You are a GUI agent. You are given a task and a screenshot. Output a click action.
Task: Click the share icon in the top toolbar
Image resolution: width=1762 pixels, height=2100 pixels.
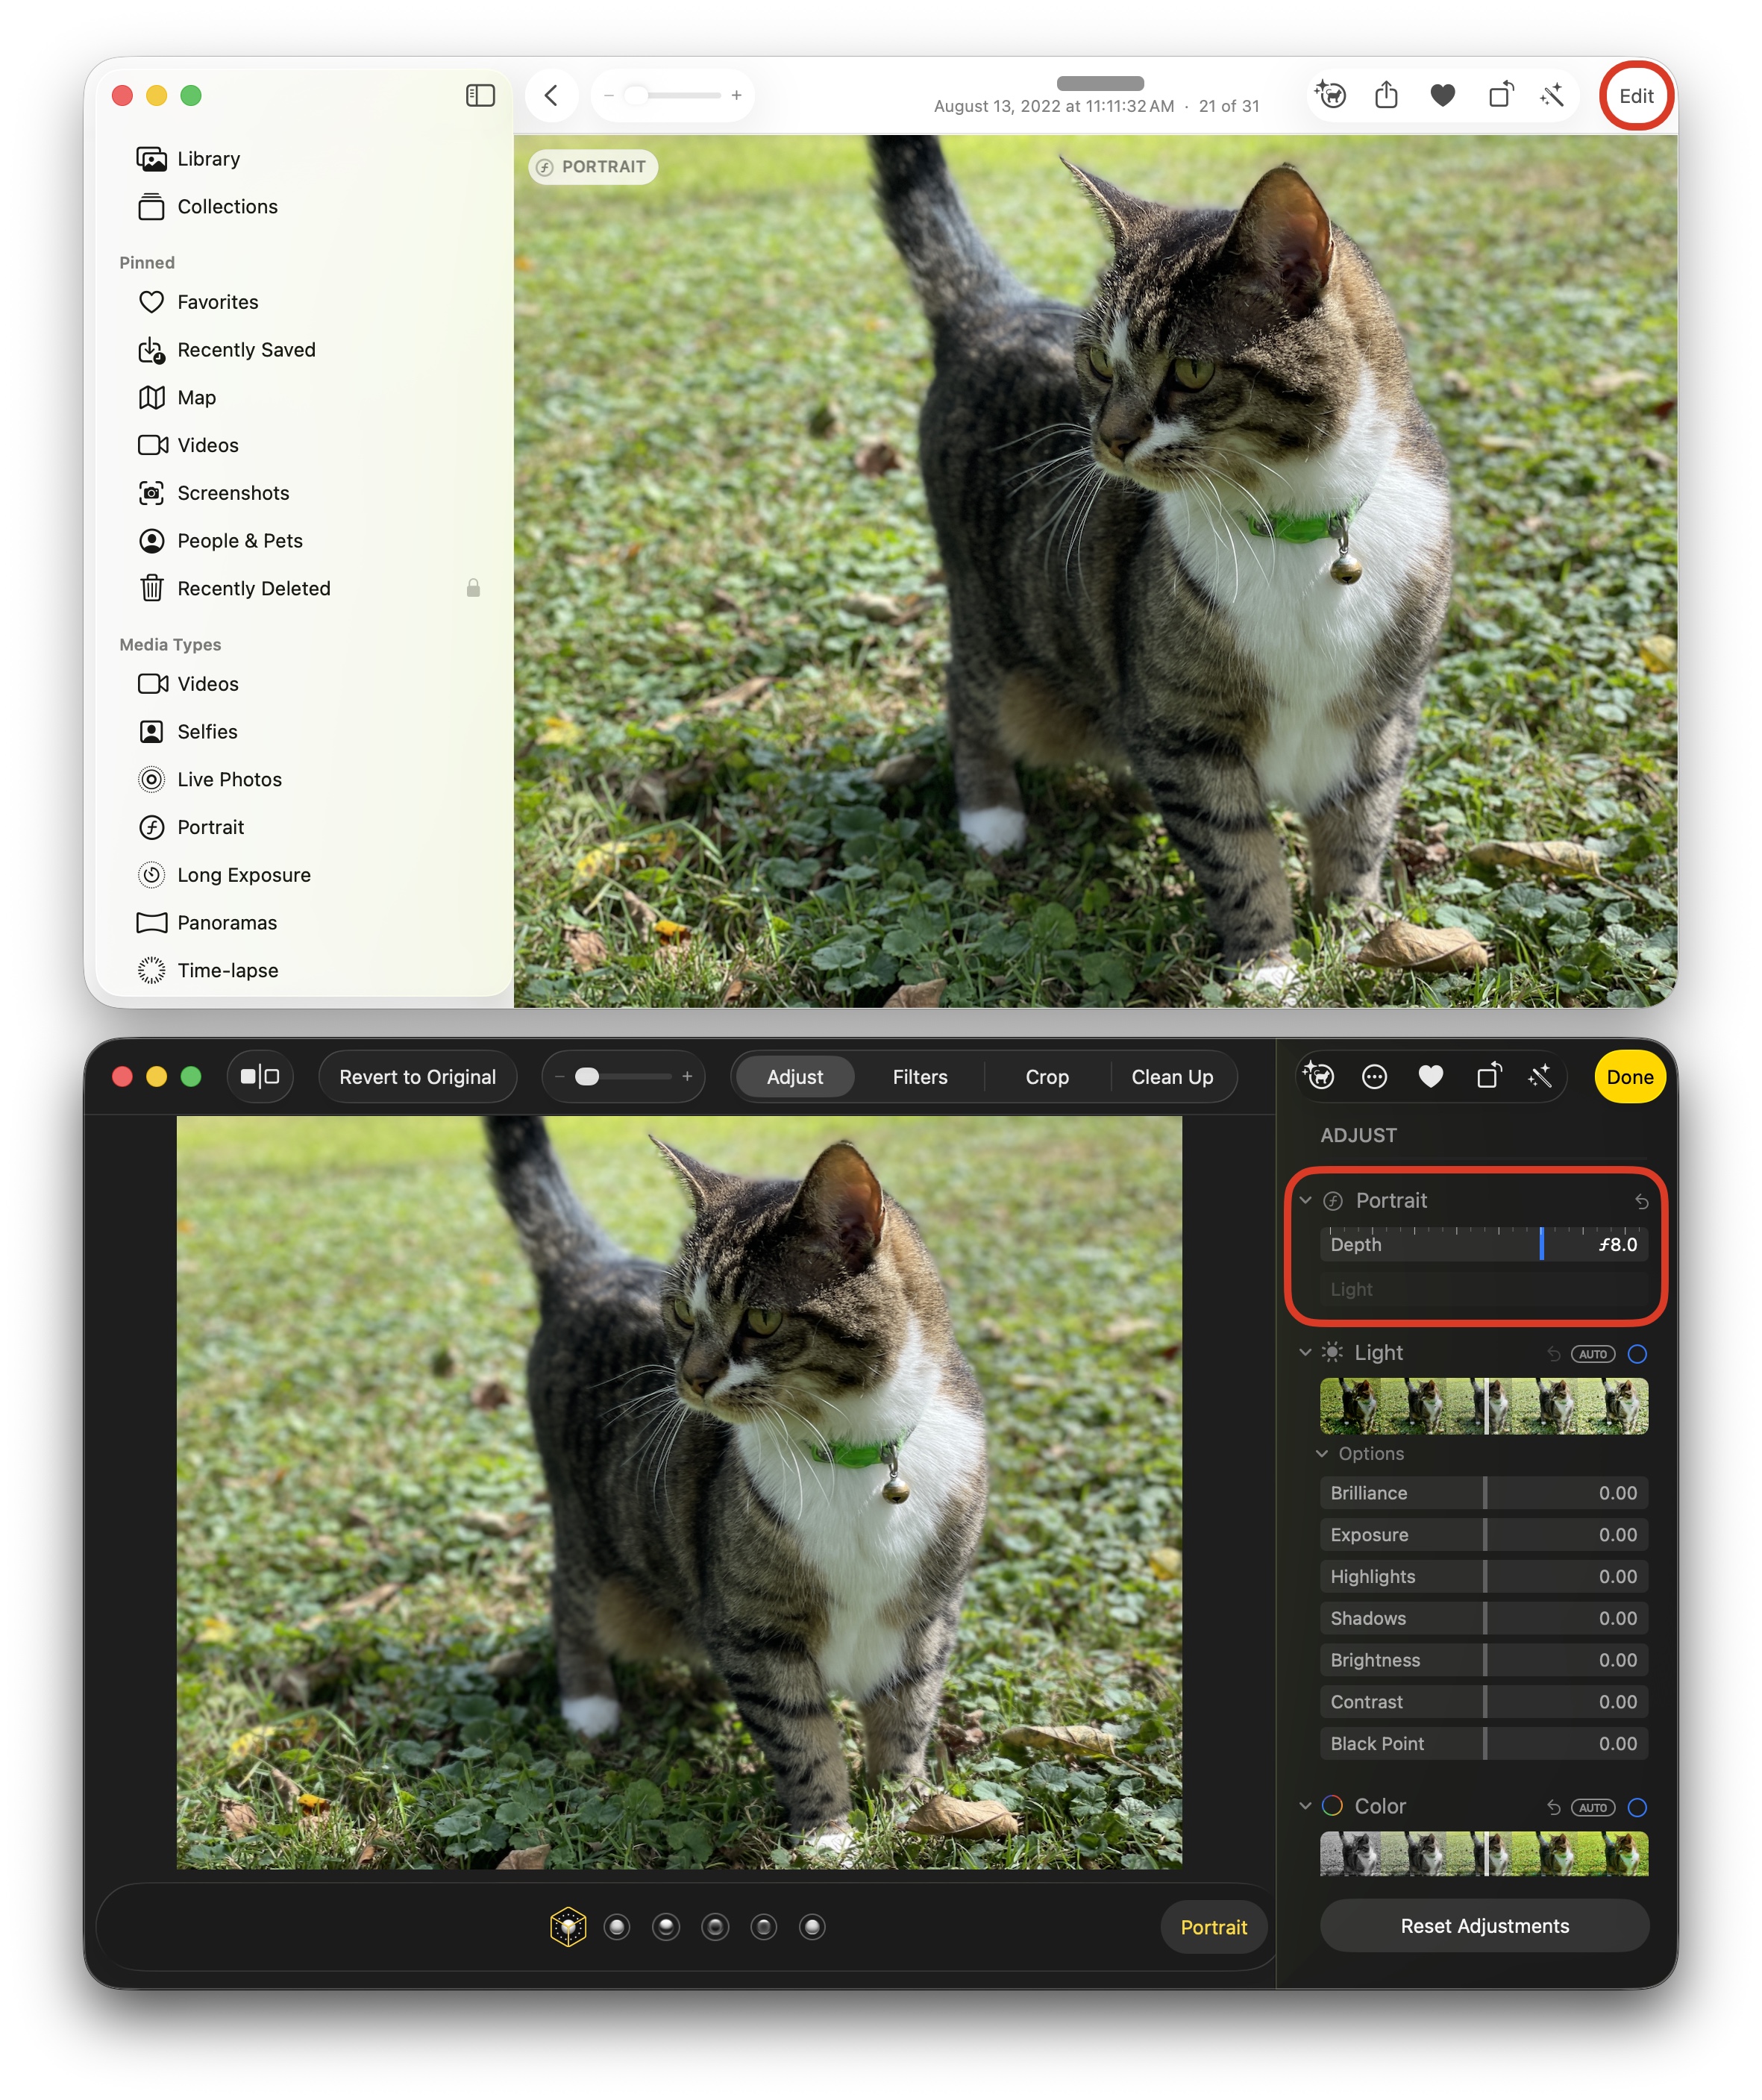point(1385,96)
